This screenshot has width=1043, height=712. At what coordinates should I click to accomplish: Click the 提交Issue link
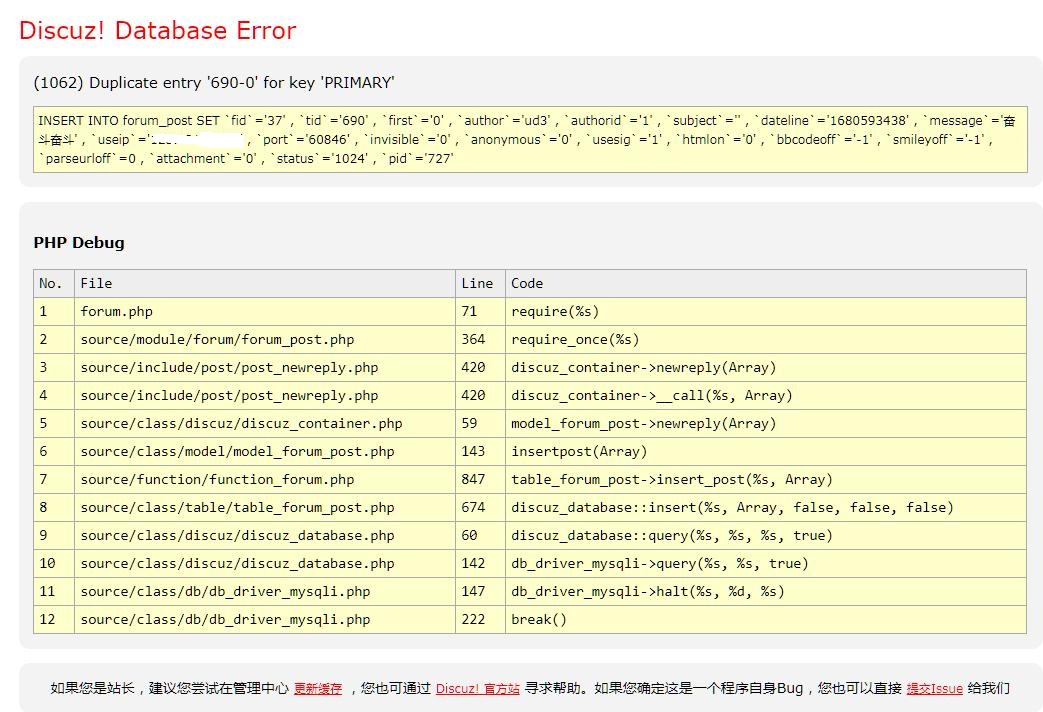point(935,688)
